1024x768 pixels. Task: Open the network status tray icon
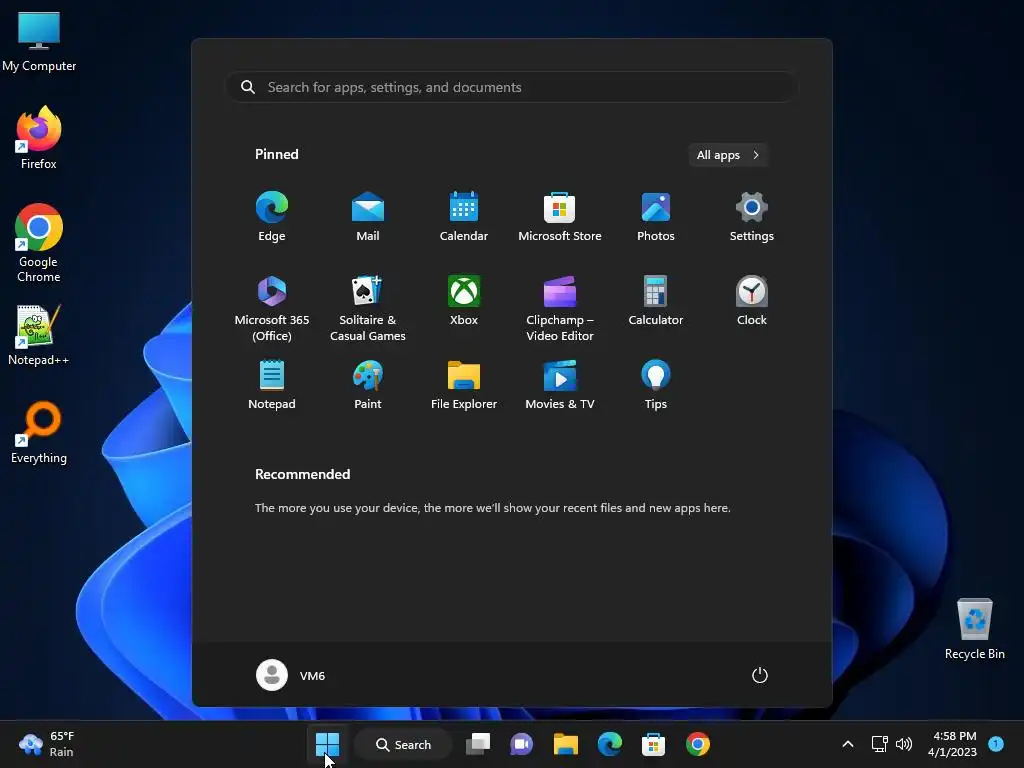pos(879,744)
